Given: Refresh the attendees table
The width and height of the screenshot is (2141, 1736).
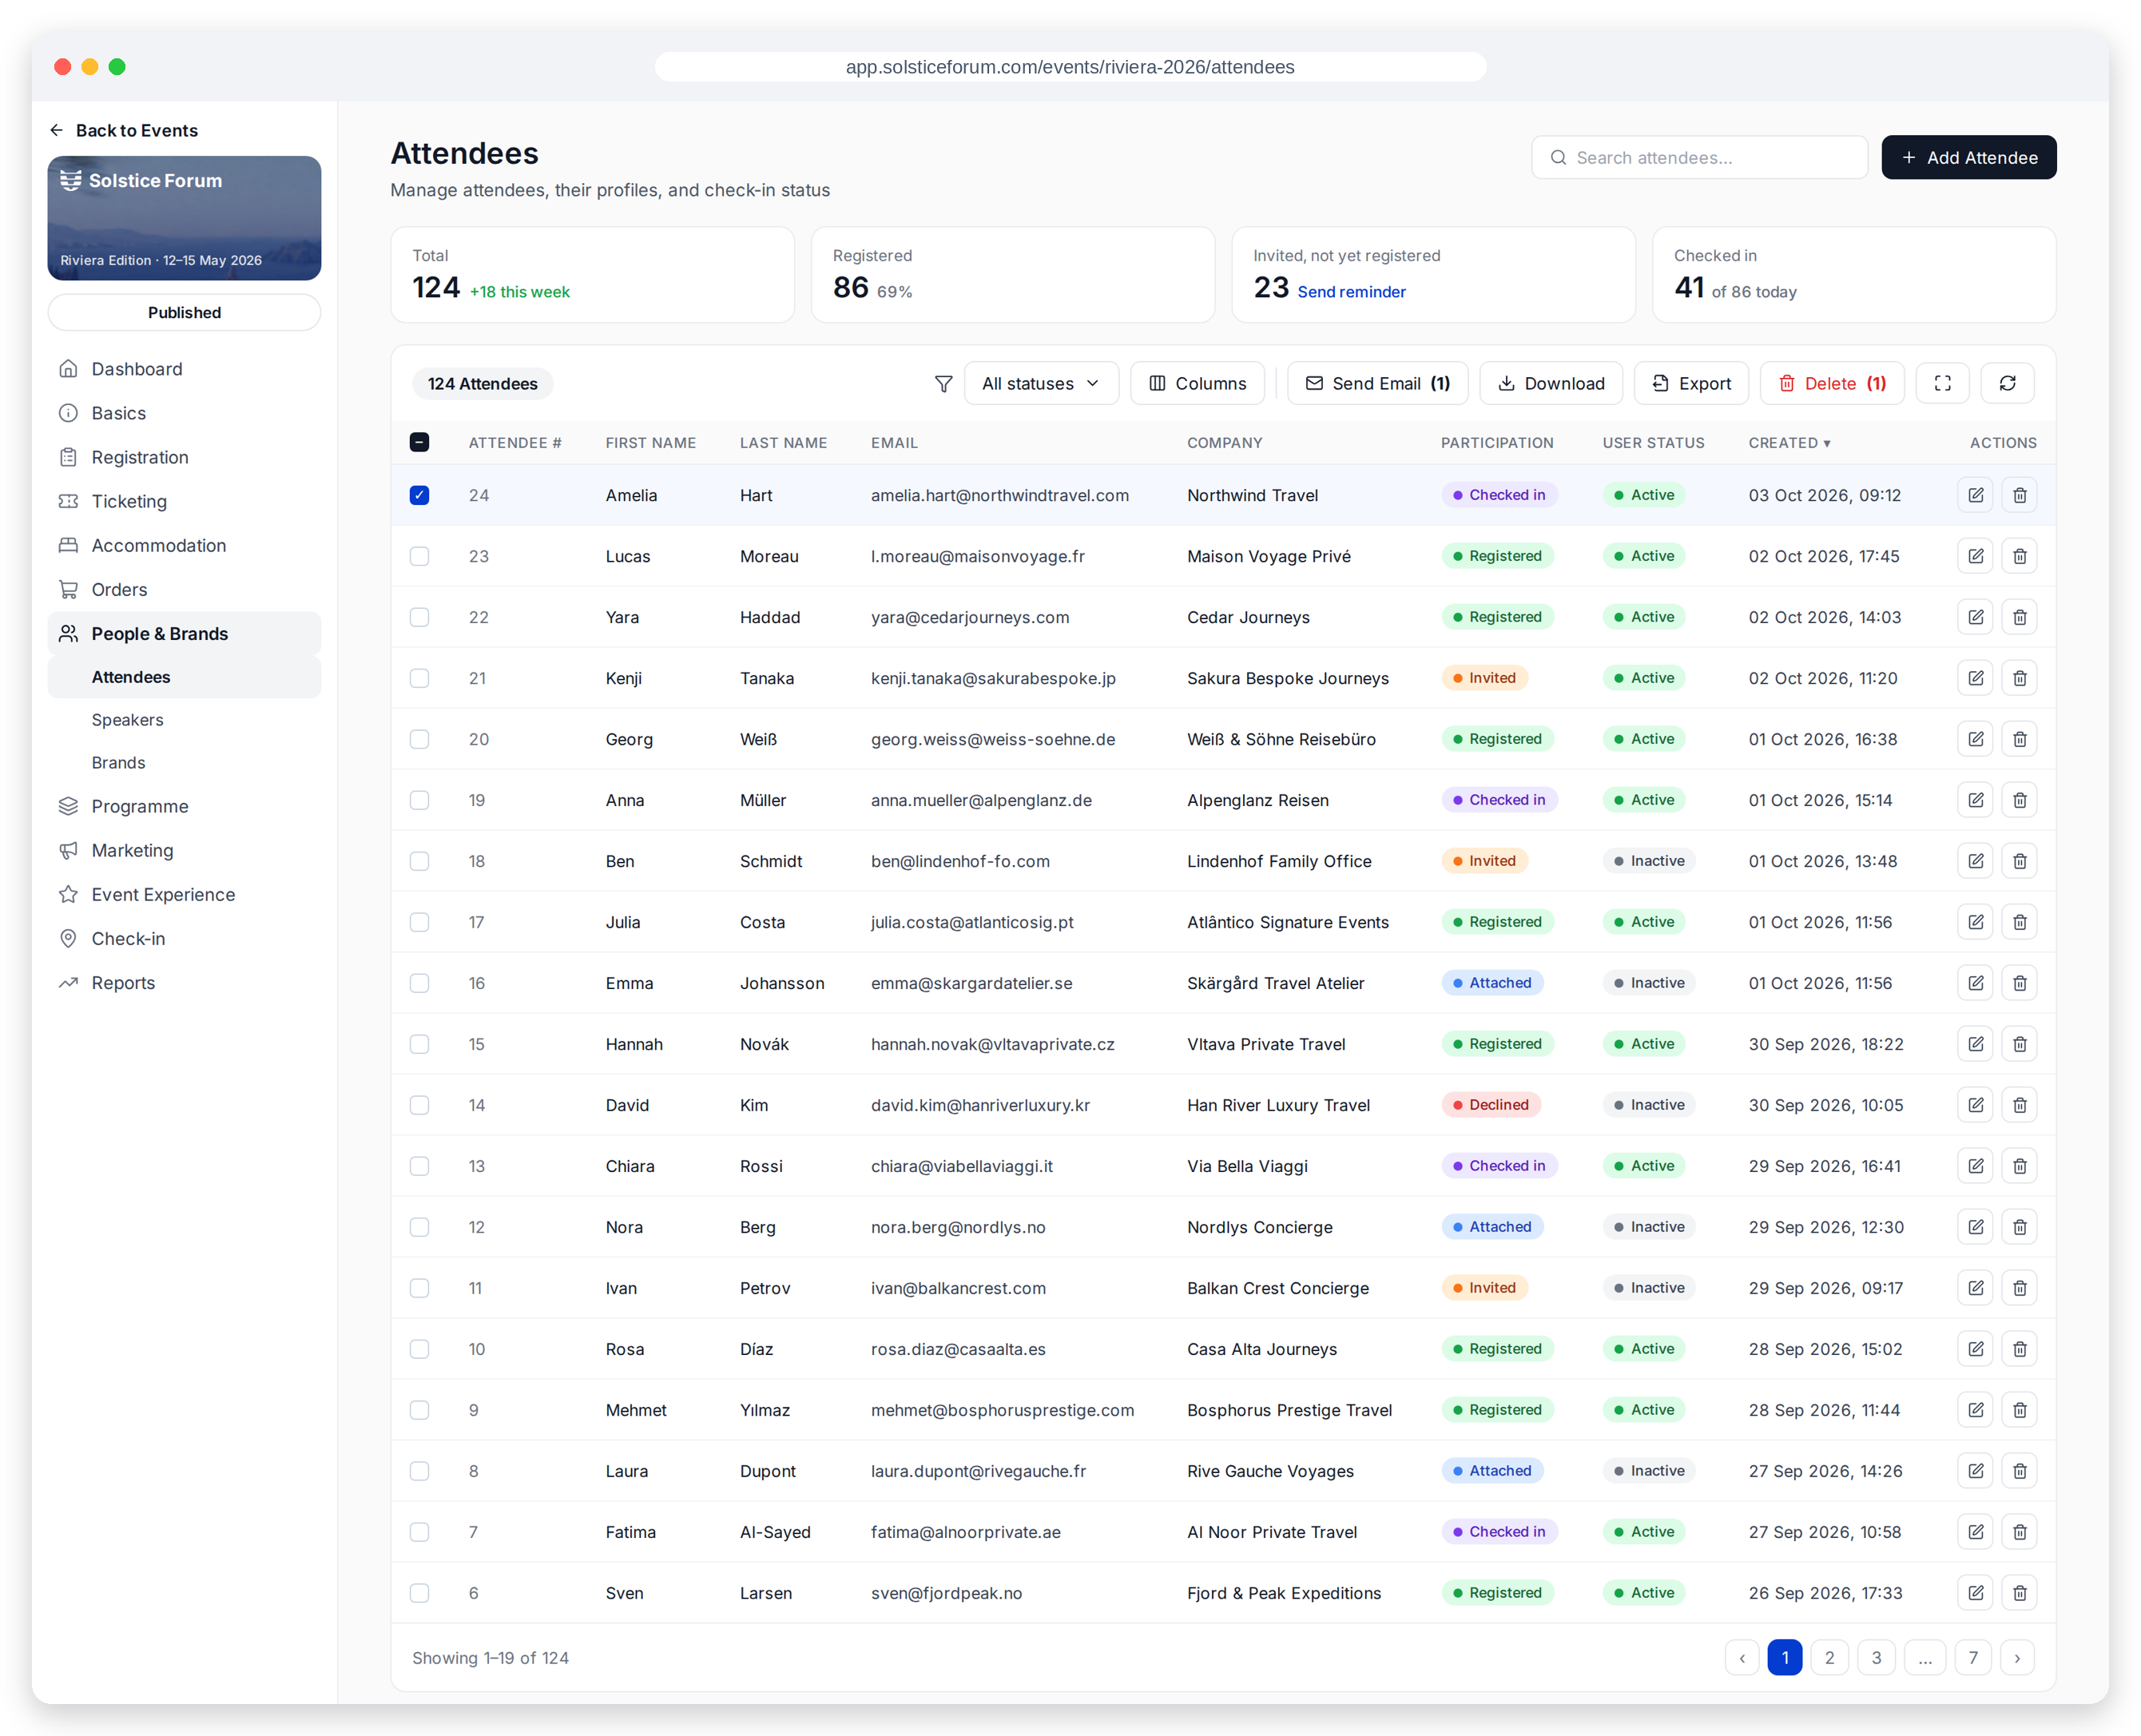Looking at the screenshot, I should point(2007,384).
